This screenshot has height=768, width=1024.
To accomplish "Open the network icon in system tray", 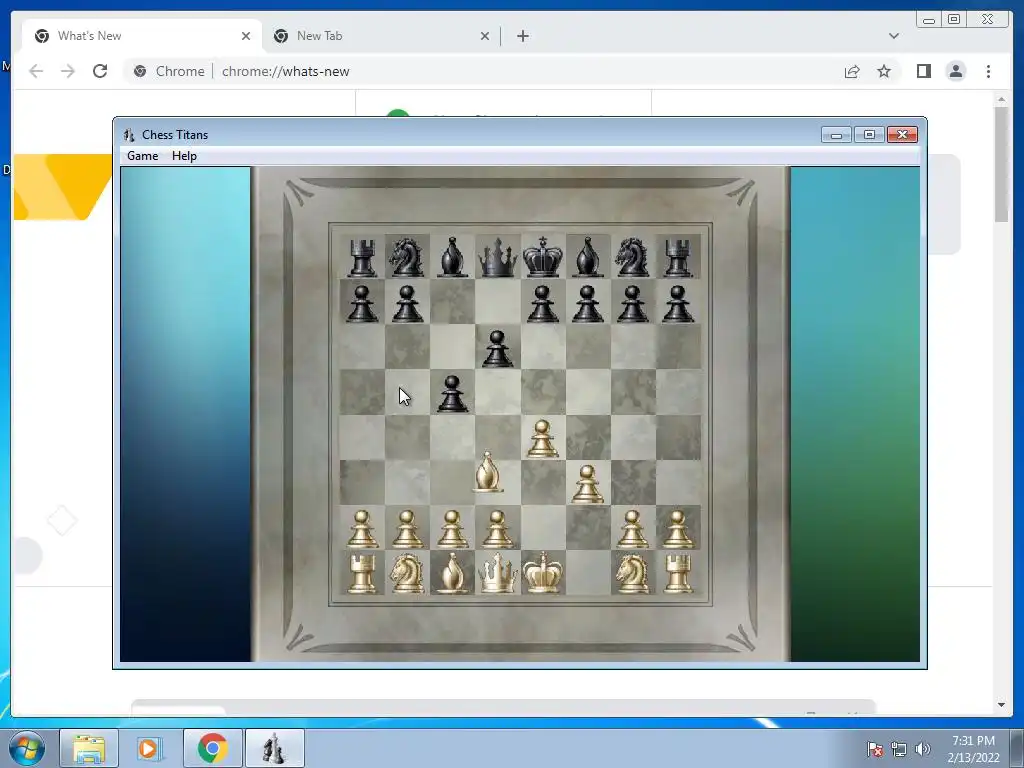I will tap(899, 749).
